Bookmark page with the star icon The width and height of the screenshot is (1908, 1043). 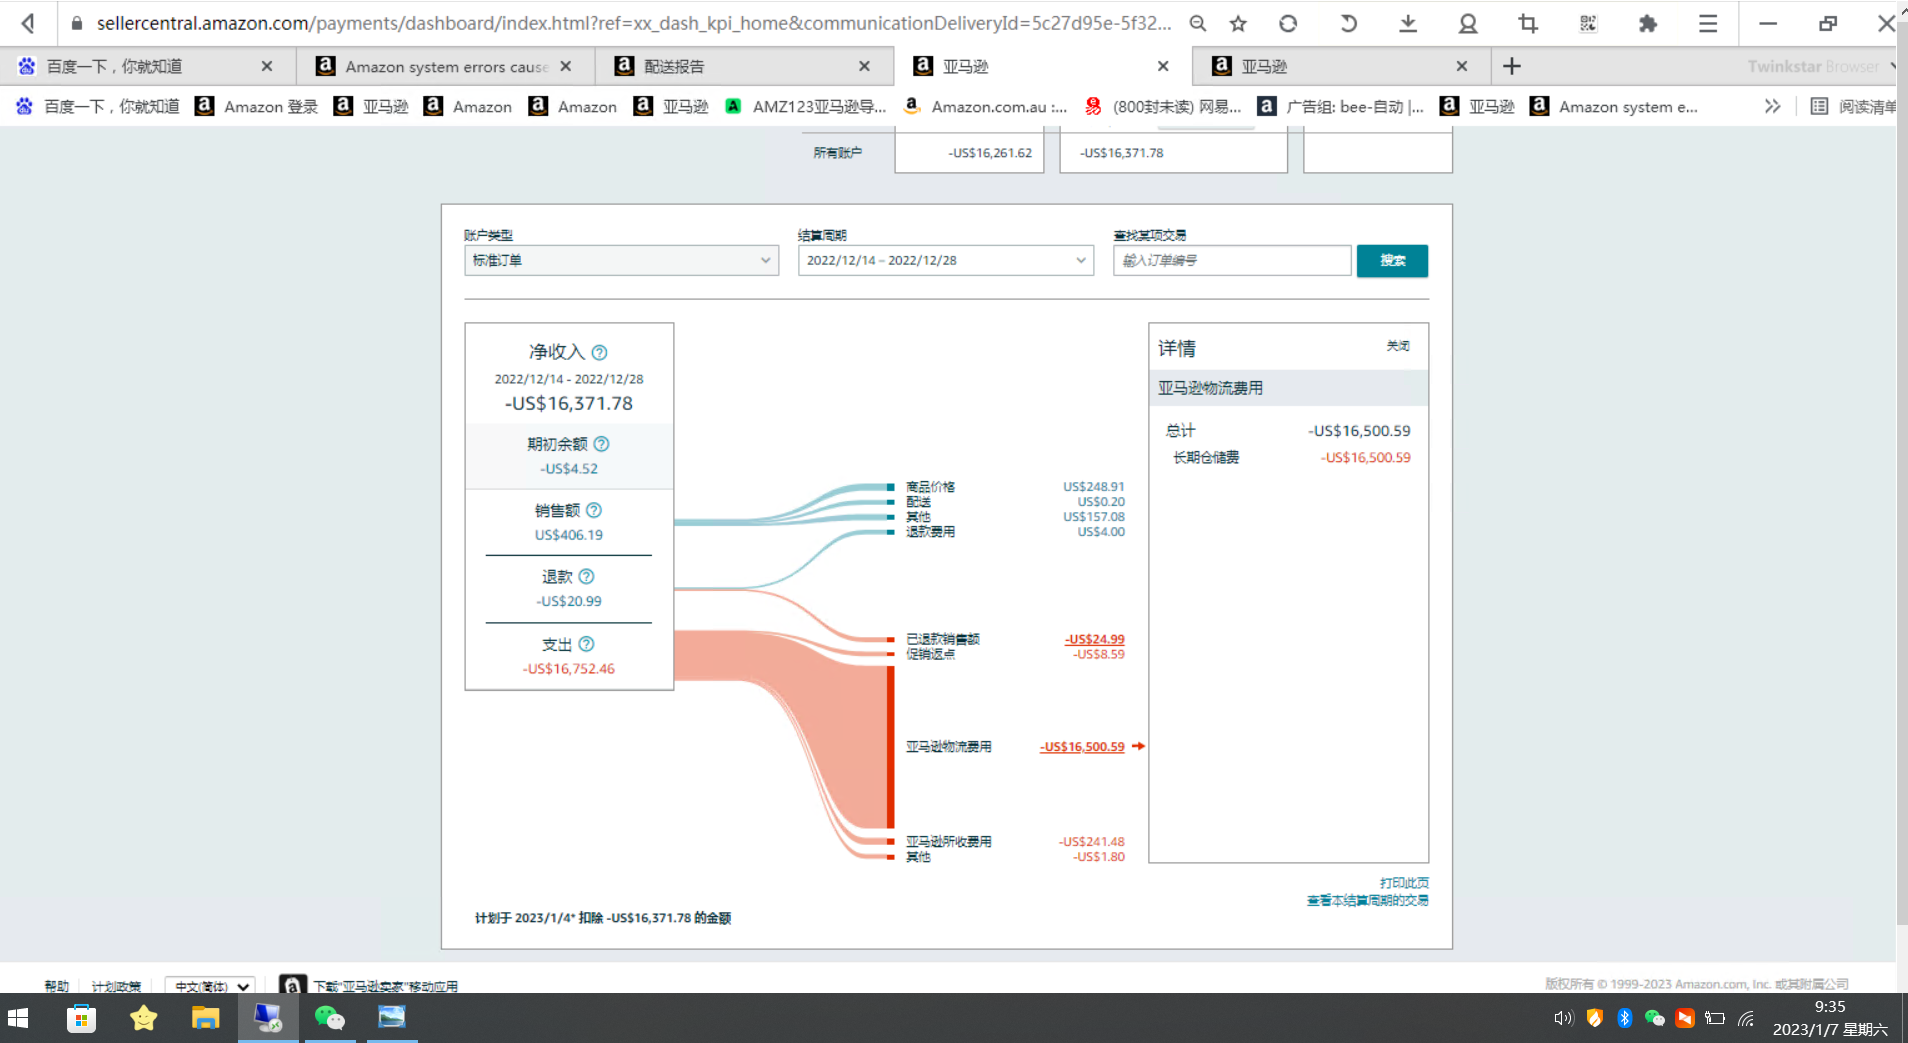coord(1238,23)
